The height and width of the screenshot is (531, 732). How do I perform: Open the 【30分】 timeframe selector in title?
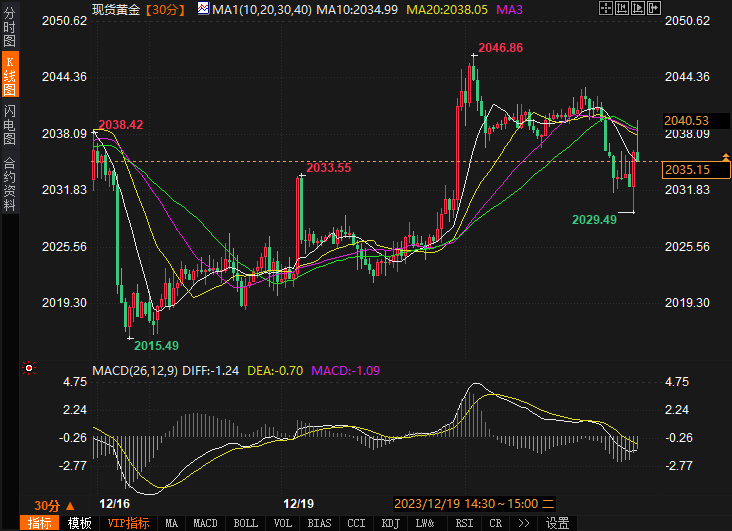pos(161,9)
